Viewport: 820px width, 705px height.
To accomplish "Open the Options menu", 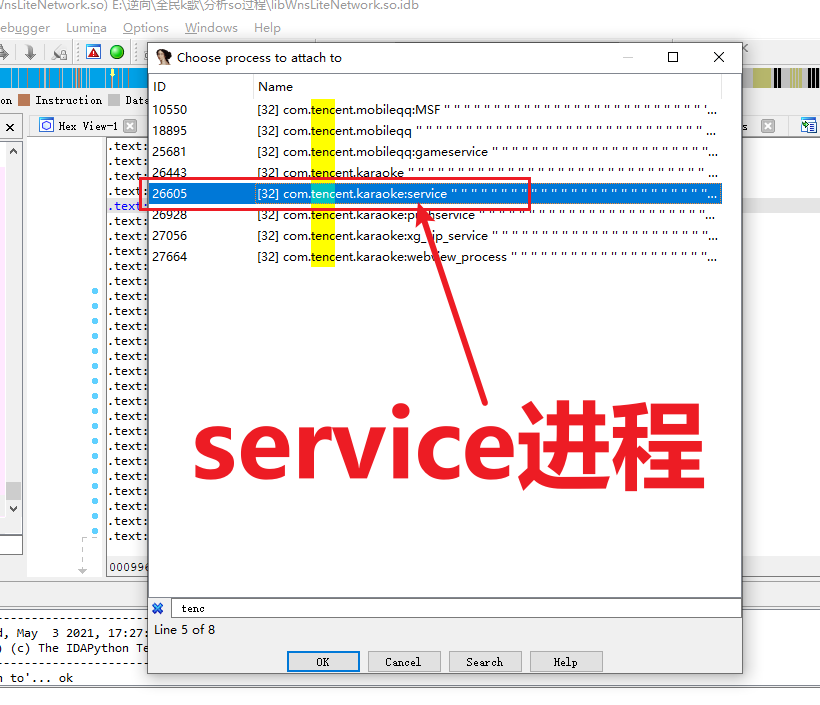I will pyautogui.click(x=146, y=28).
